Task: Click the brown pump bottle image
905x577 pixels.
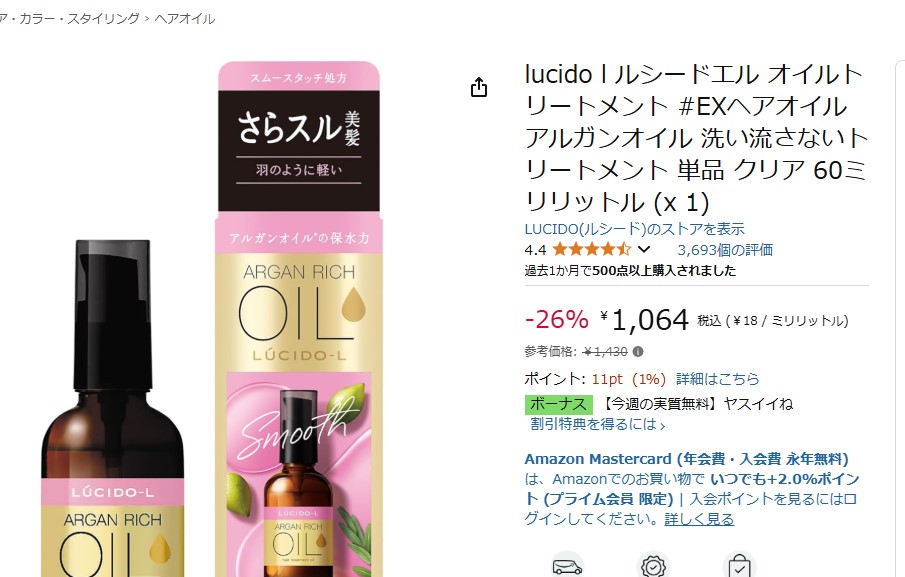Action: [113, 409]
